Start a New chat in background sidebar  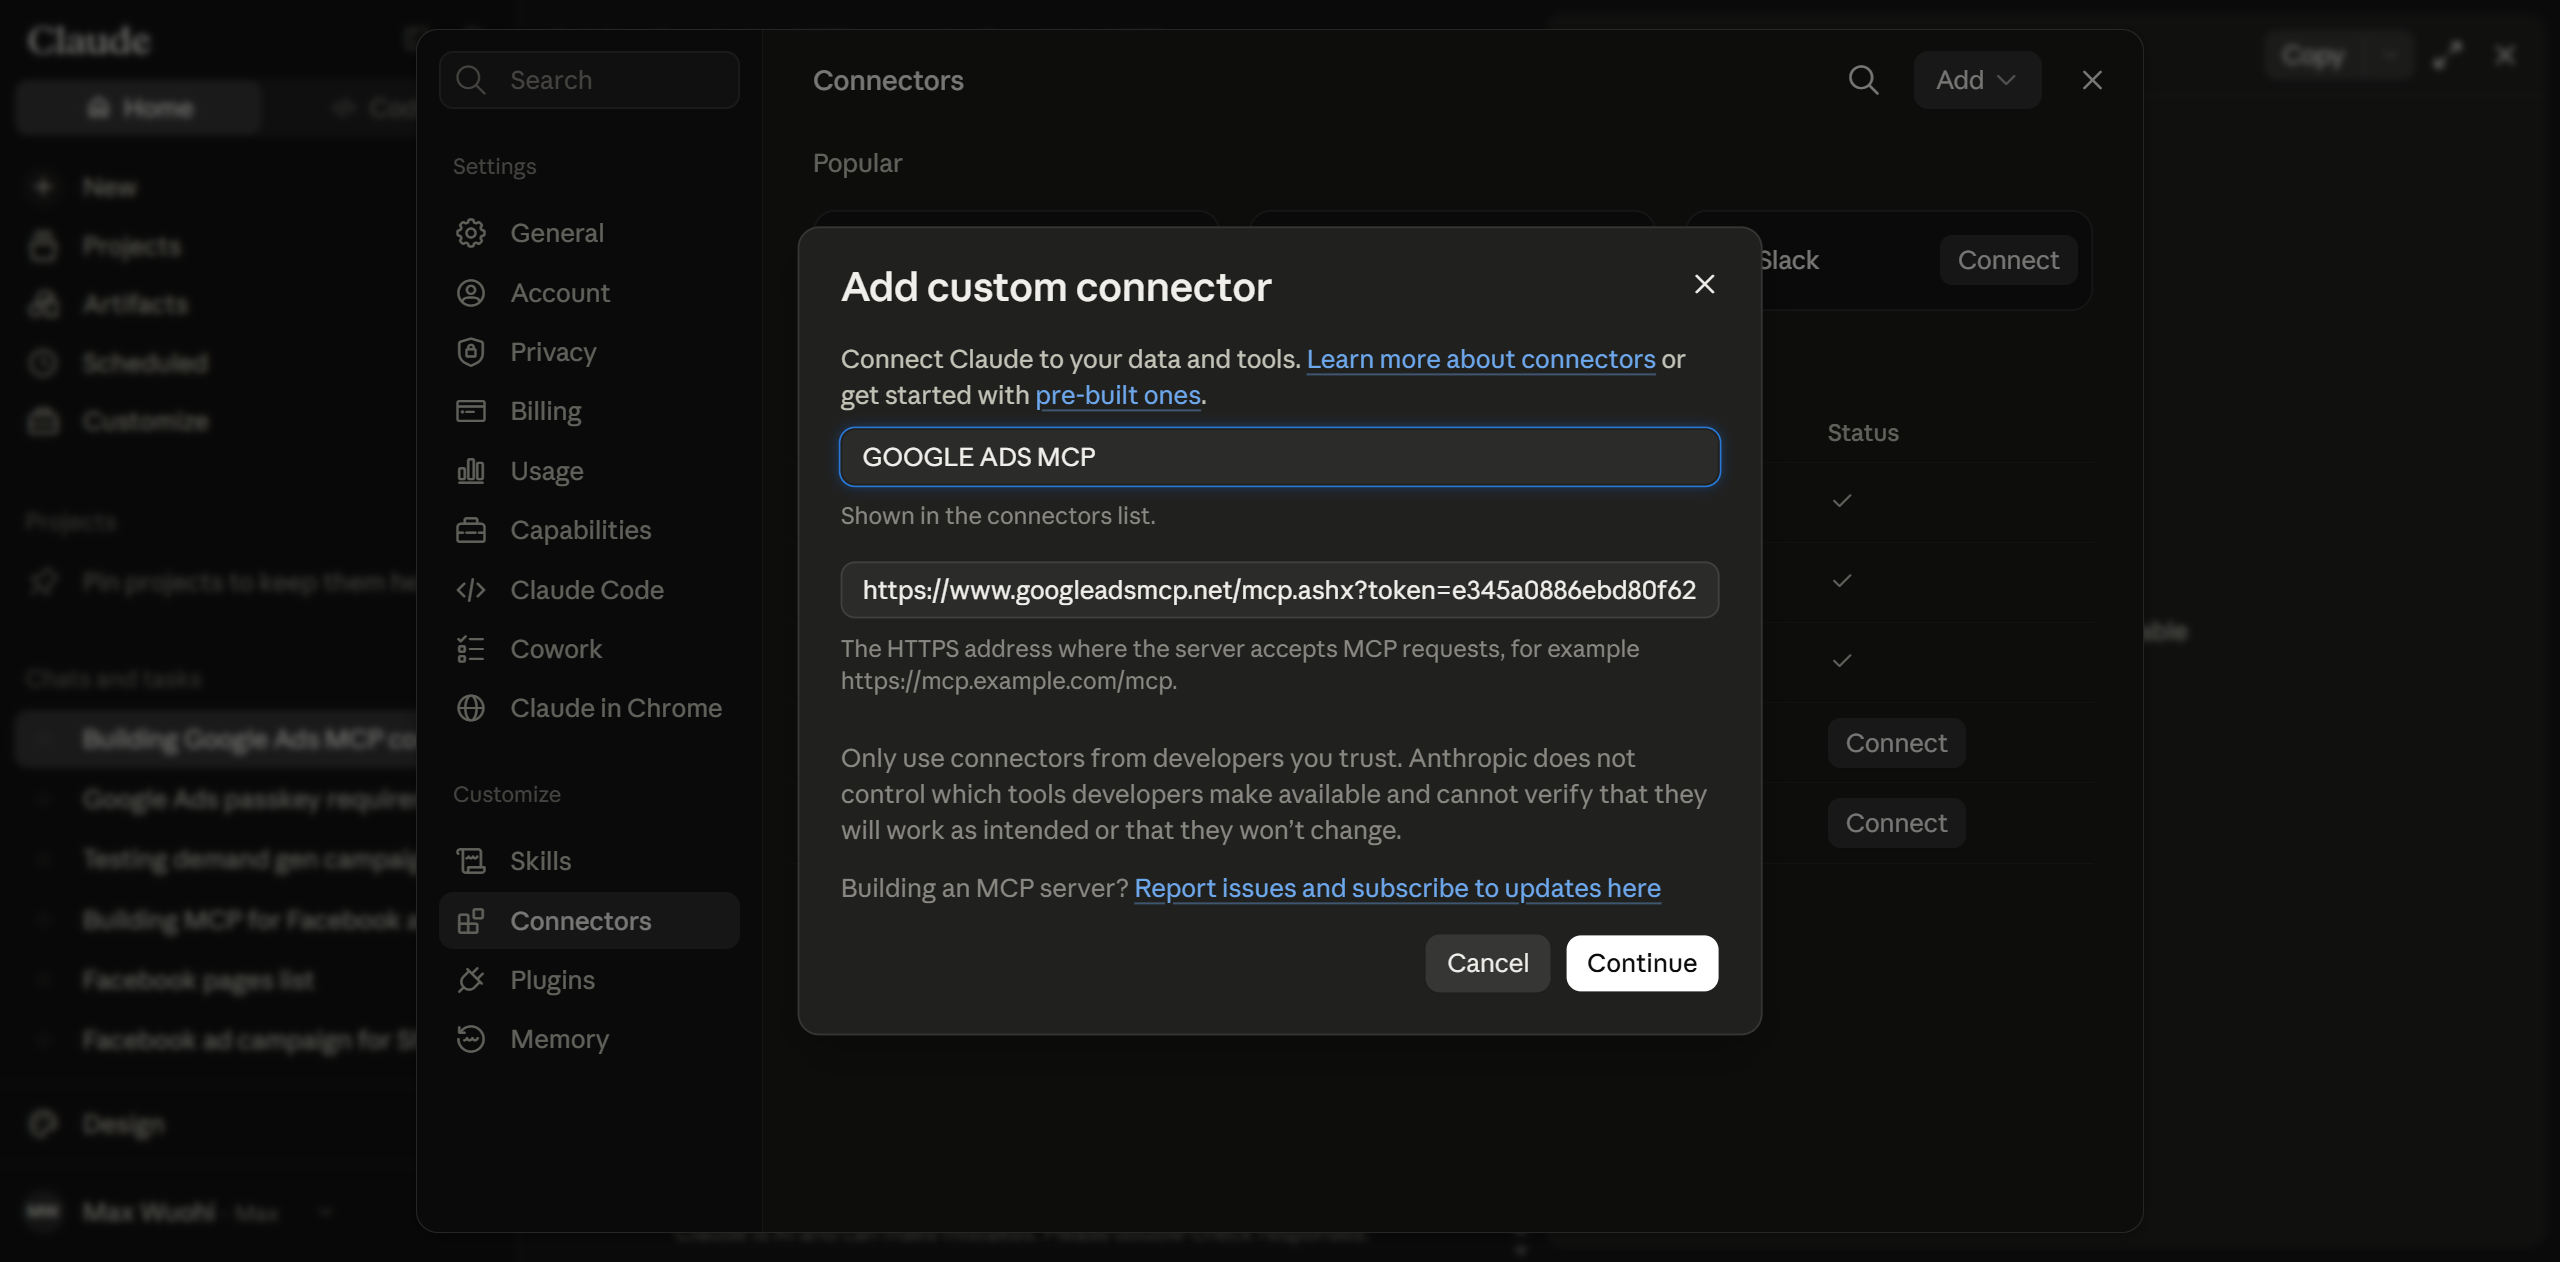pos(110,187)
